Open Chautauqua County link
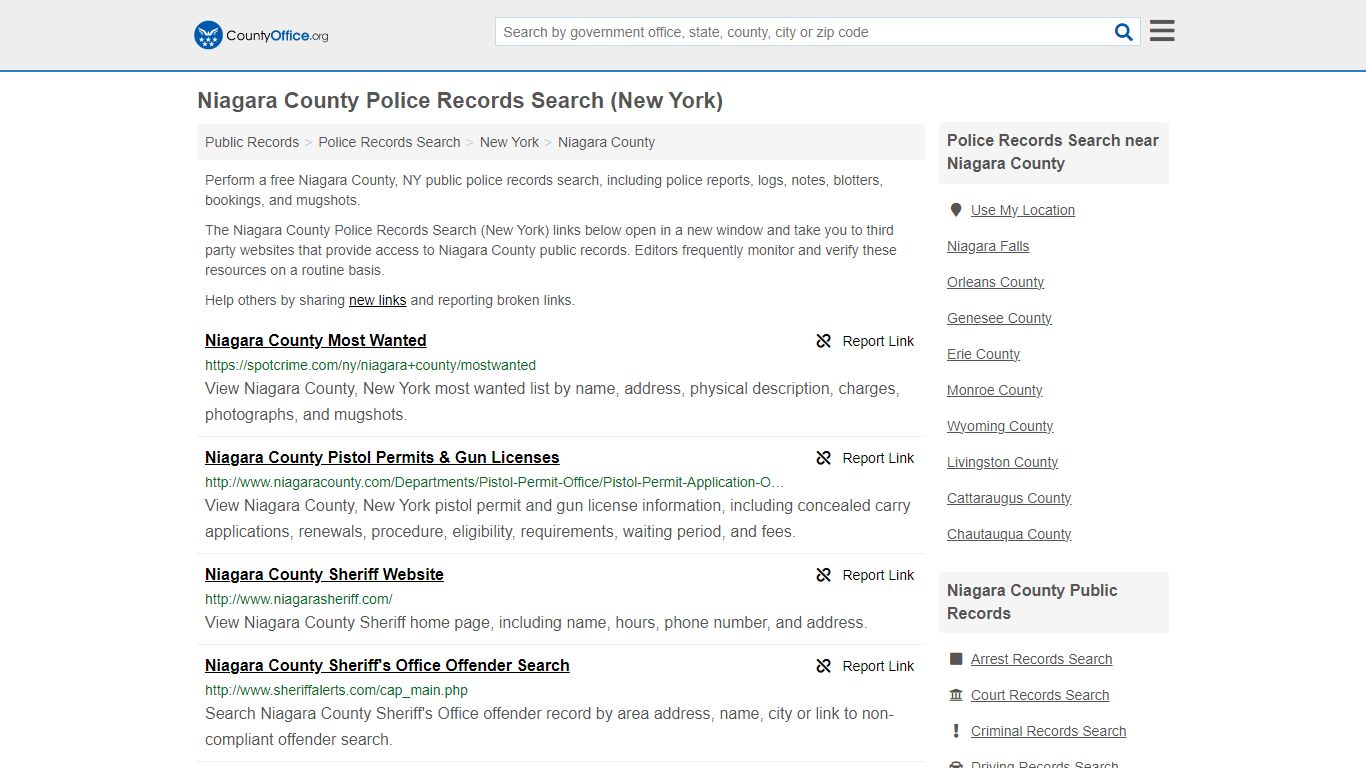Screen dimensions: 1366x768 coord(1009,534)
